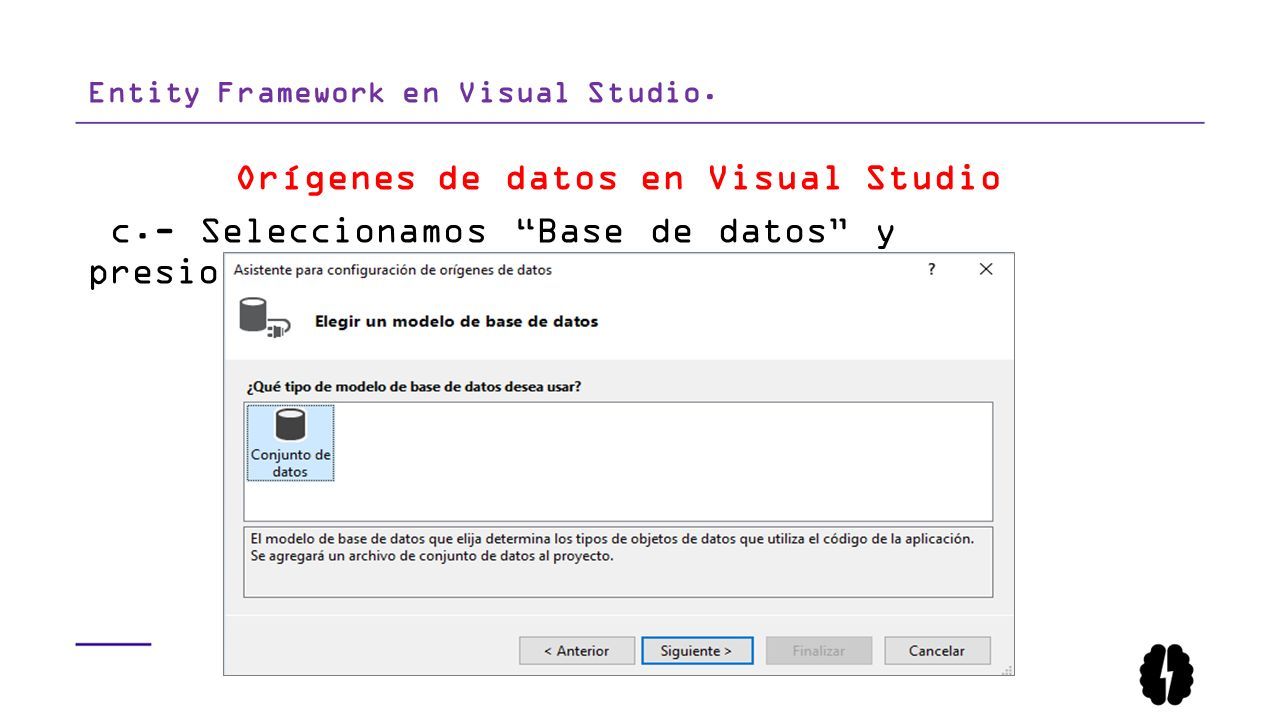Close the Asistente para configuración dialog
1280x720 pixels.
pos(986,269)
